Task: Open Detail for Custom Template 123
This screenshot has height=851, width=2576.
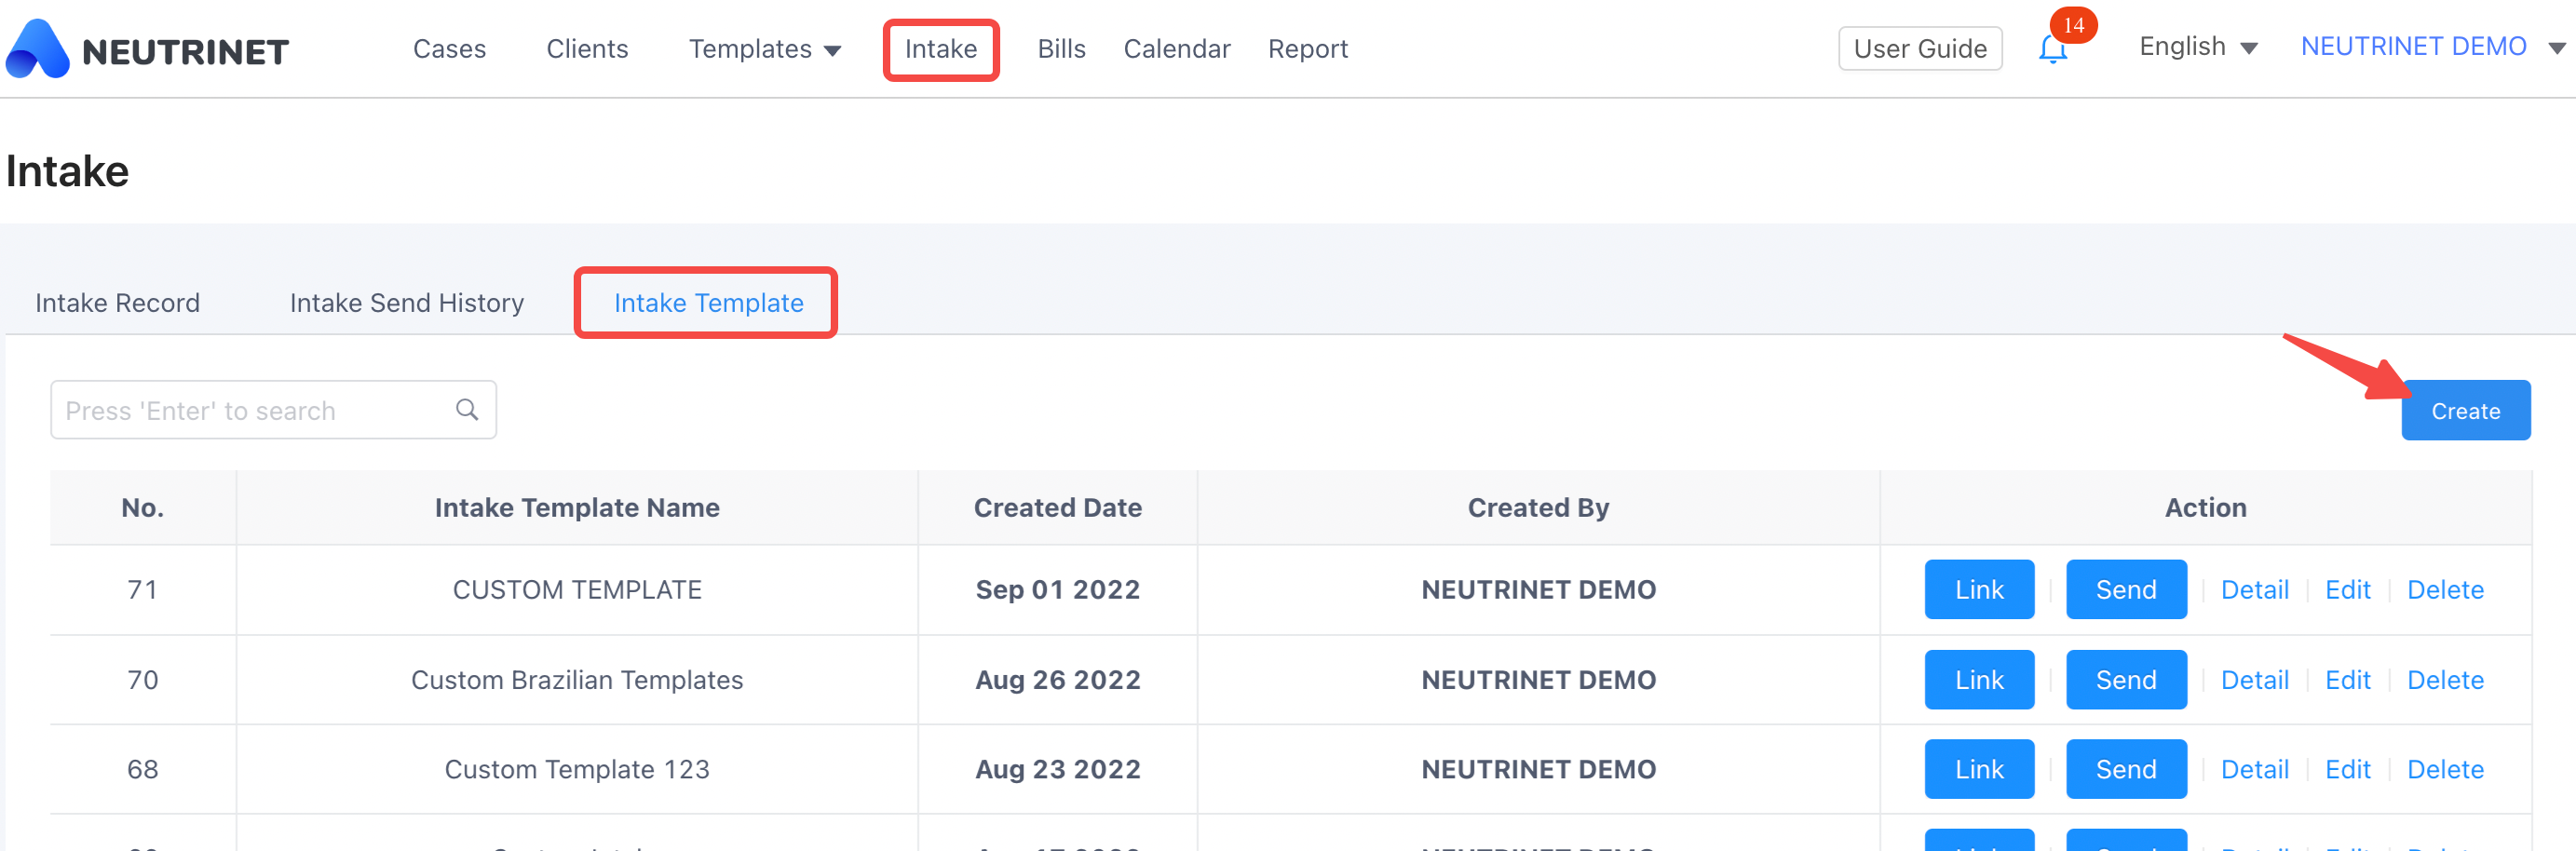Action: tap(2254, 769)
